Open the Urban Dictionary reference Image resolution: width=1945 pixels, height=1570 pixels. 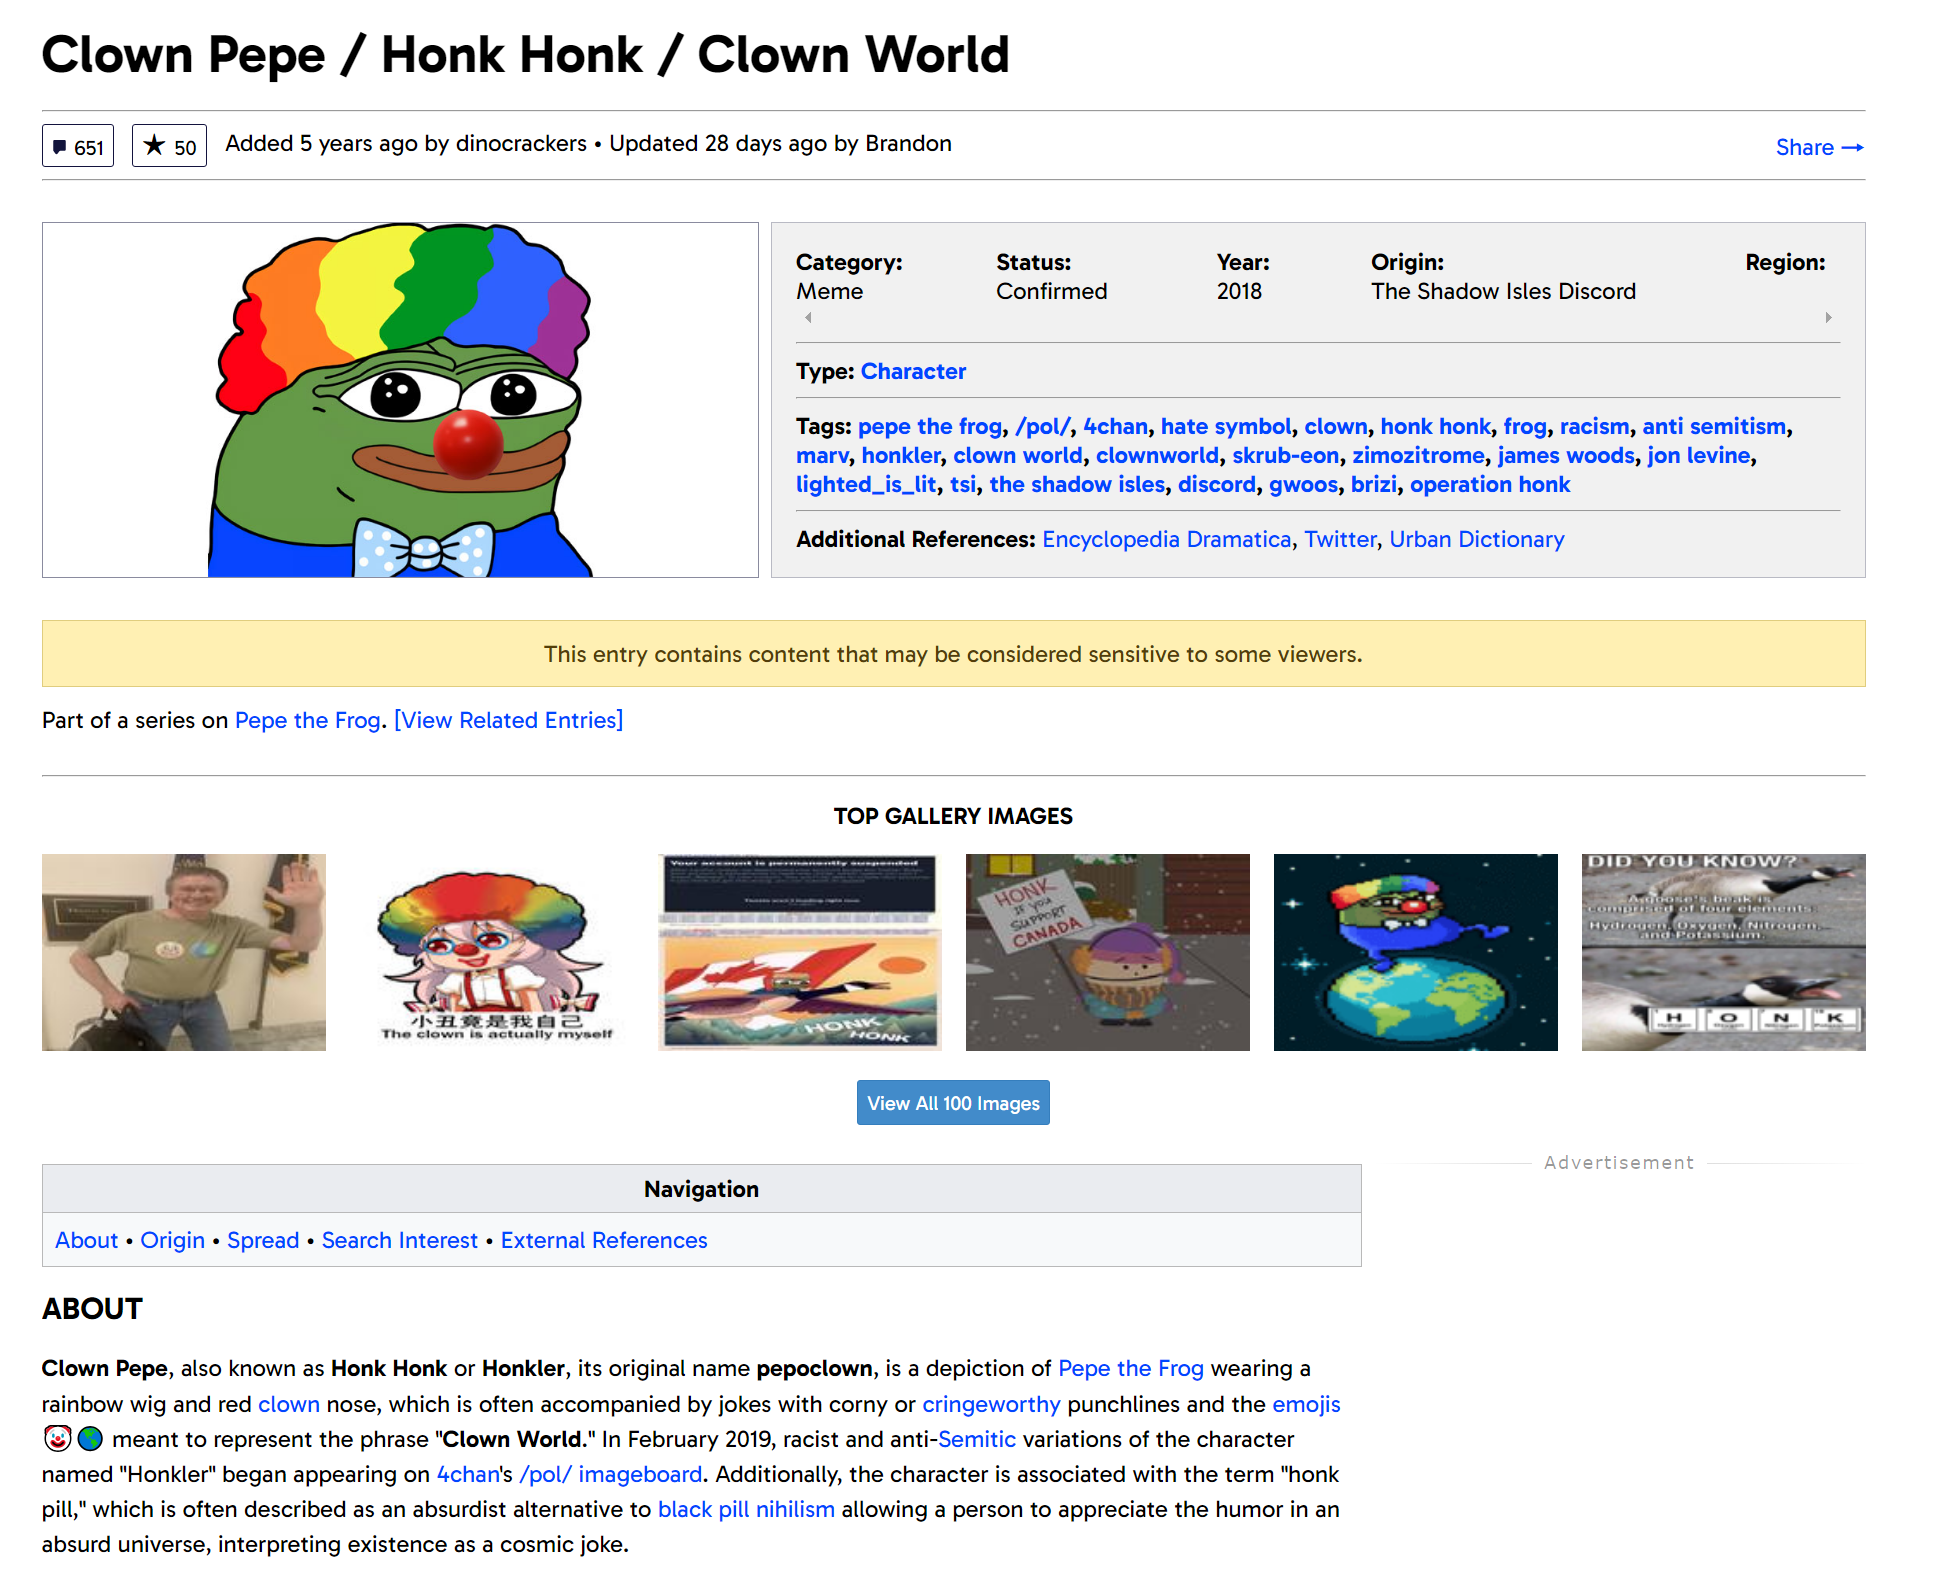[1476, 539]
